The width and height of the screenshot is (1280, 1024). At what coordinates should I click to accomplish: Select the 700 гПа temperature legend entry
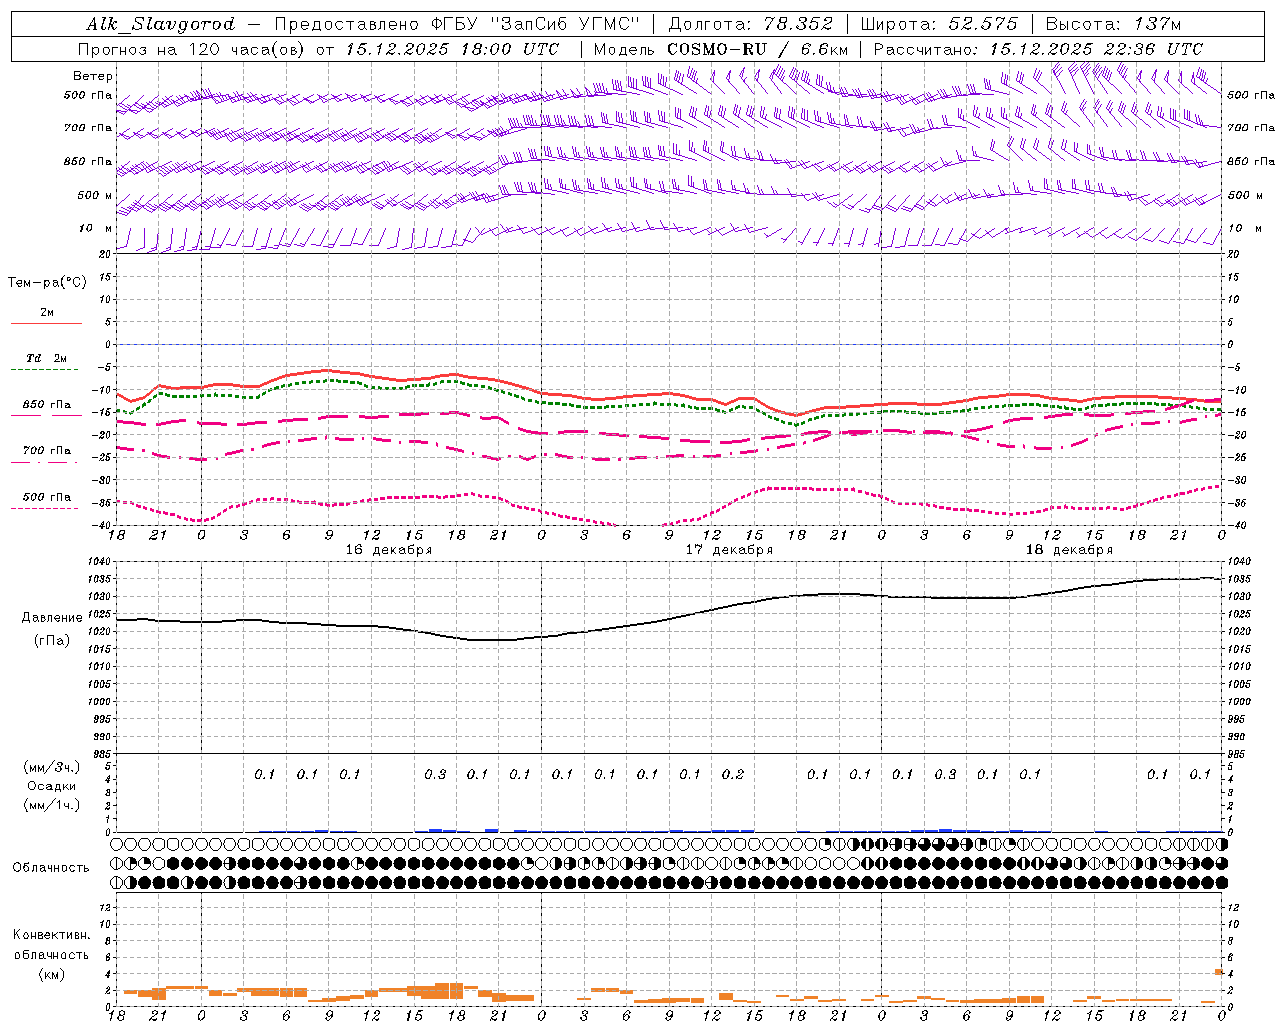(47, 450)
